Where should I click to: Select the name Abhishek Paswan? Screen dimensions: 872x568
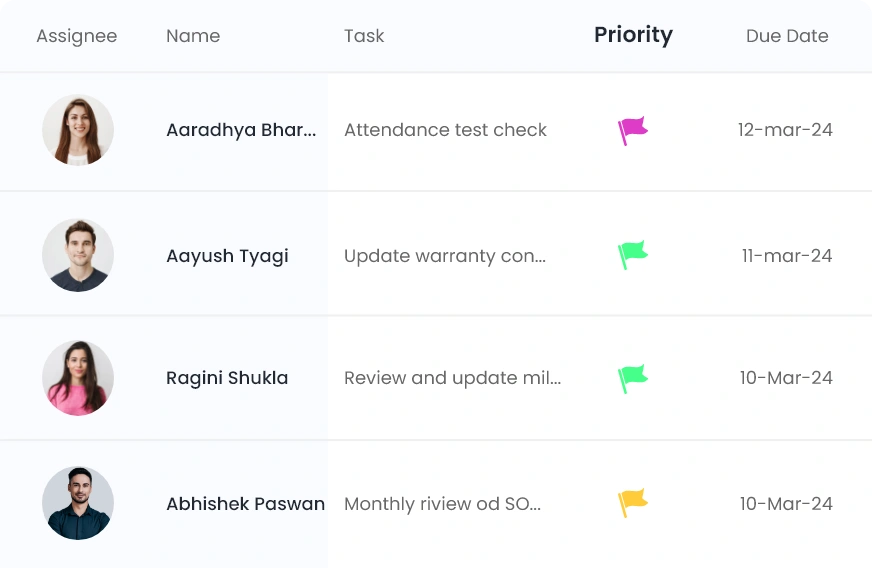pos(245,504)
